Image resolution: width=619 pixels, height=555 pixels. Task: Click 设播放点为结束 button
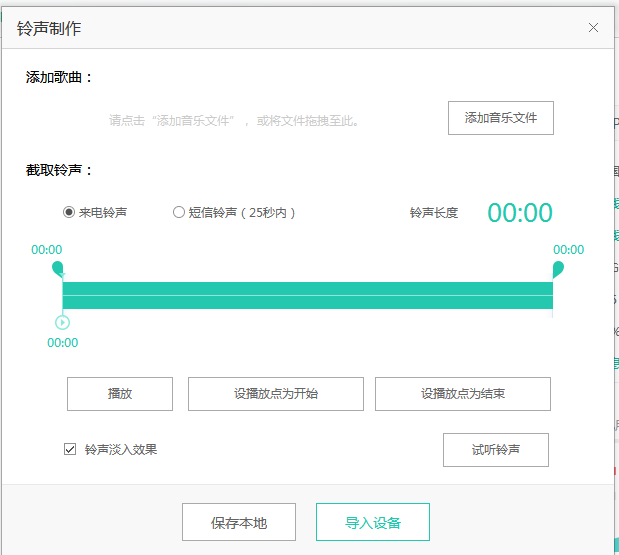[x=463, y=394]
